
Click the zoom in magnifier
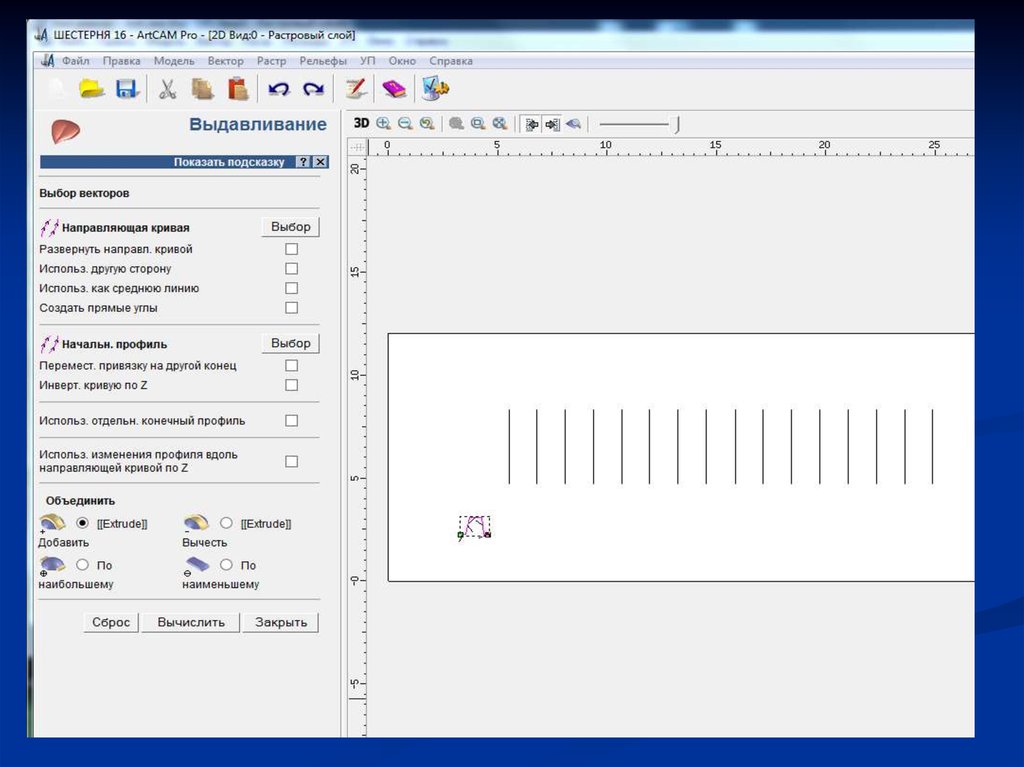[384, 124]
